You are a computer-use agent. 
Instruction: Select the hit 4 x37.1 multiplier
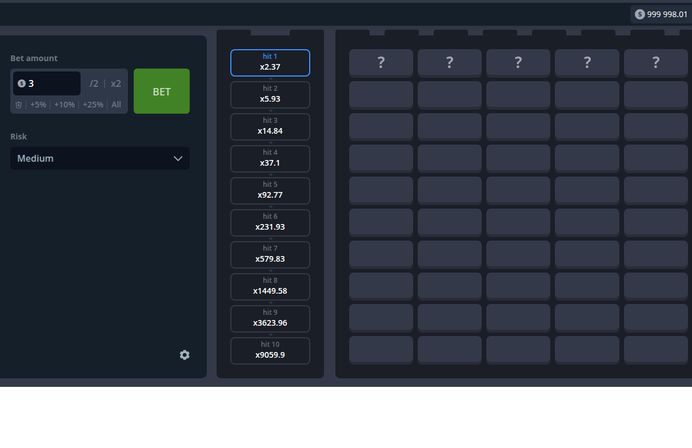(270, 159)
